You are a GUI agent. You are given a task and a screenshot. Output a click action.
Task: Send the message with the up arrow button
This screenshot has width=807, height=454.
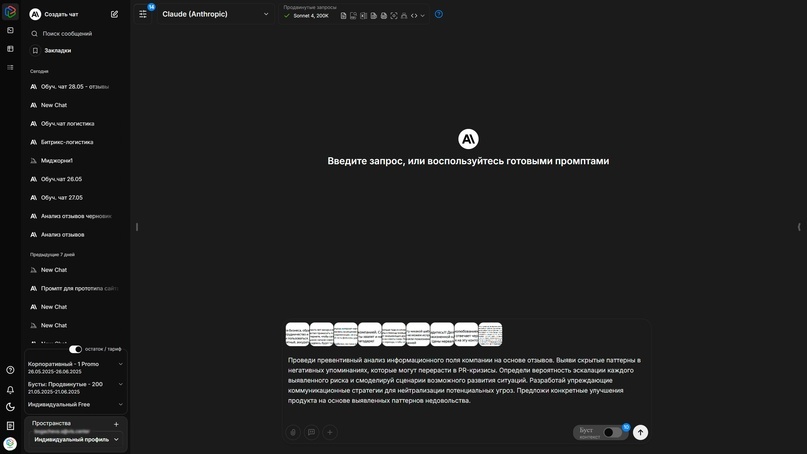pyautogui.click(x=640, y=432)
